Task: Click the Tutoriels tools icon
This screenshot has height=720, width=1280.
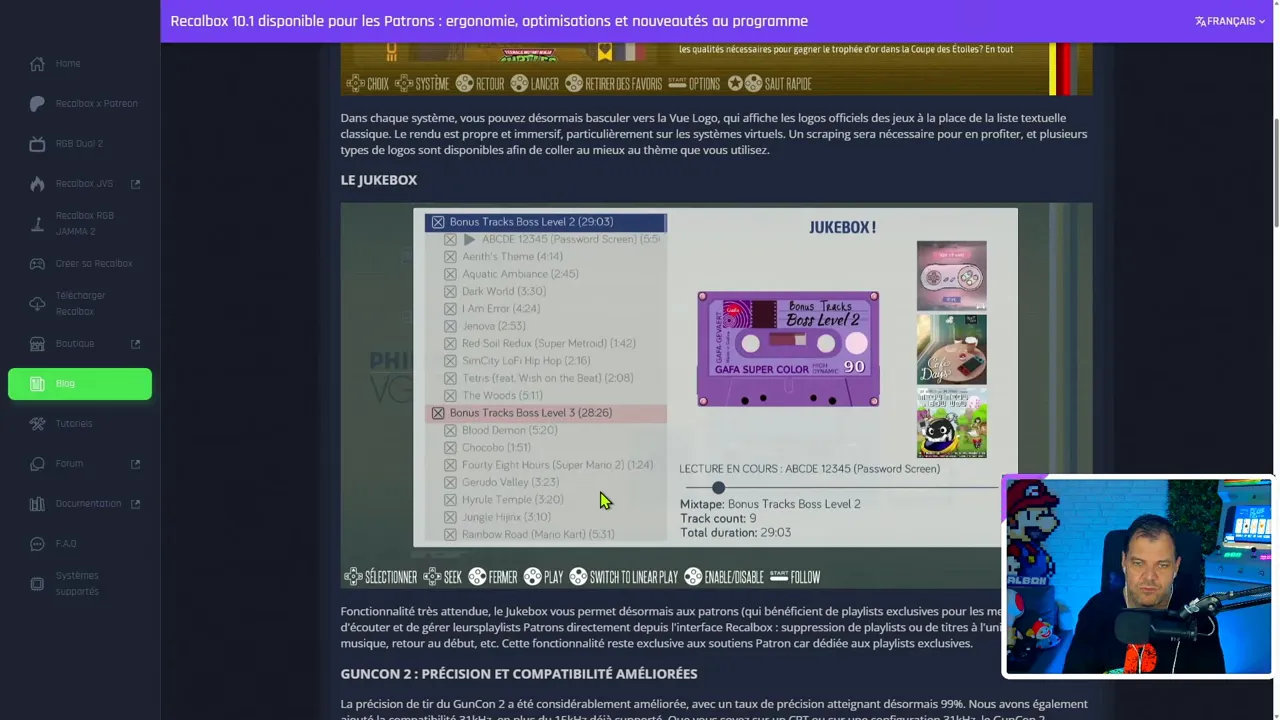Action: (x=37, y=424)
